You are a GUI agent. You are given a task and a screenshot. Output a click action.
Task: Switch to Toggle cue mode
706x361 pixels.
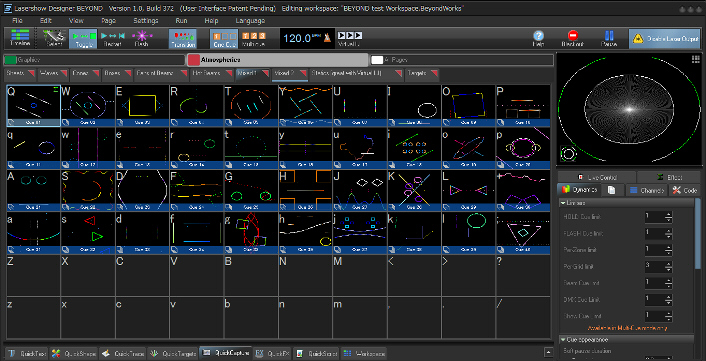pyautogui.click(x=83, y=38)
